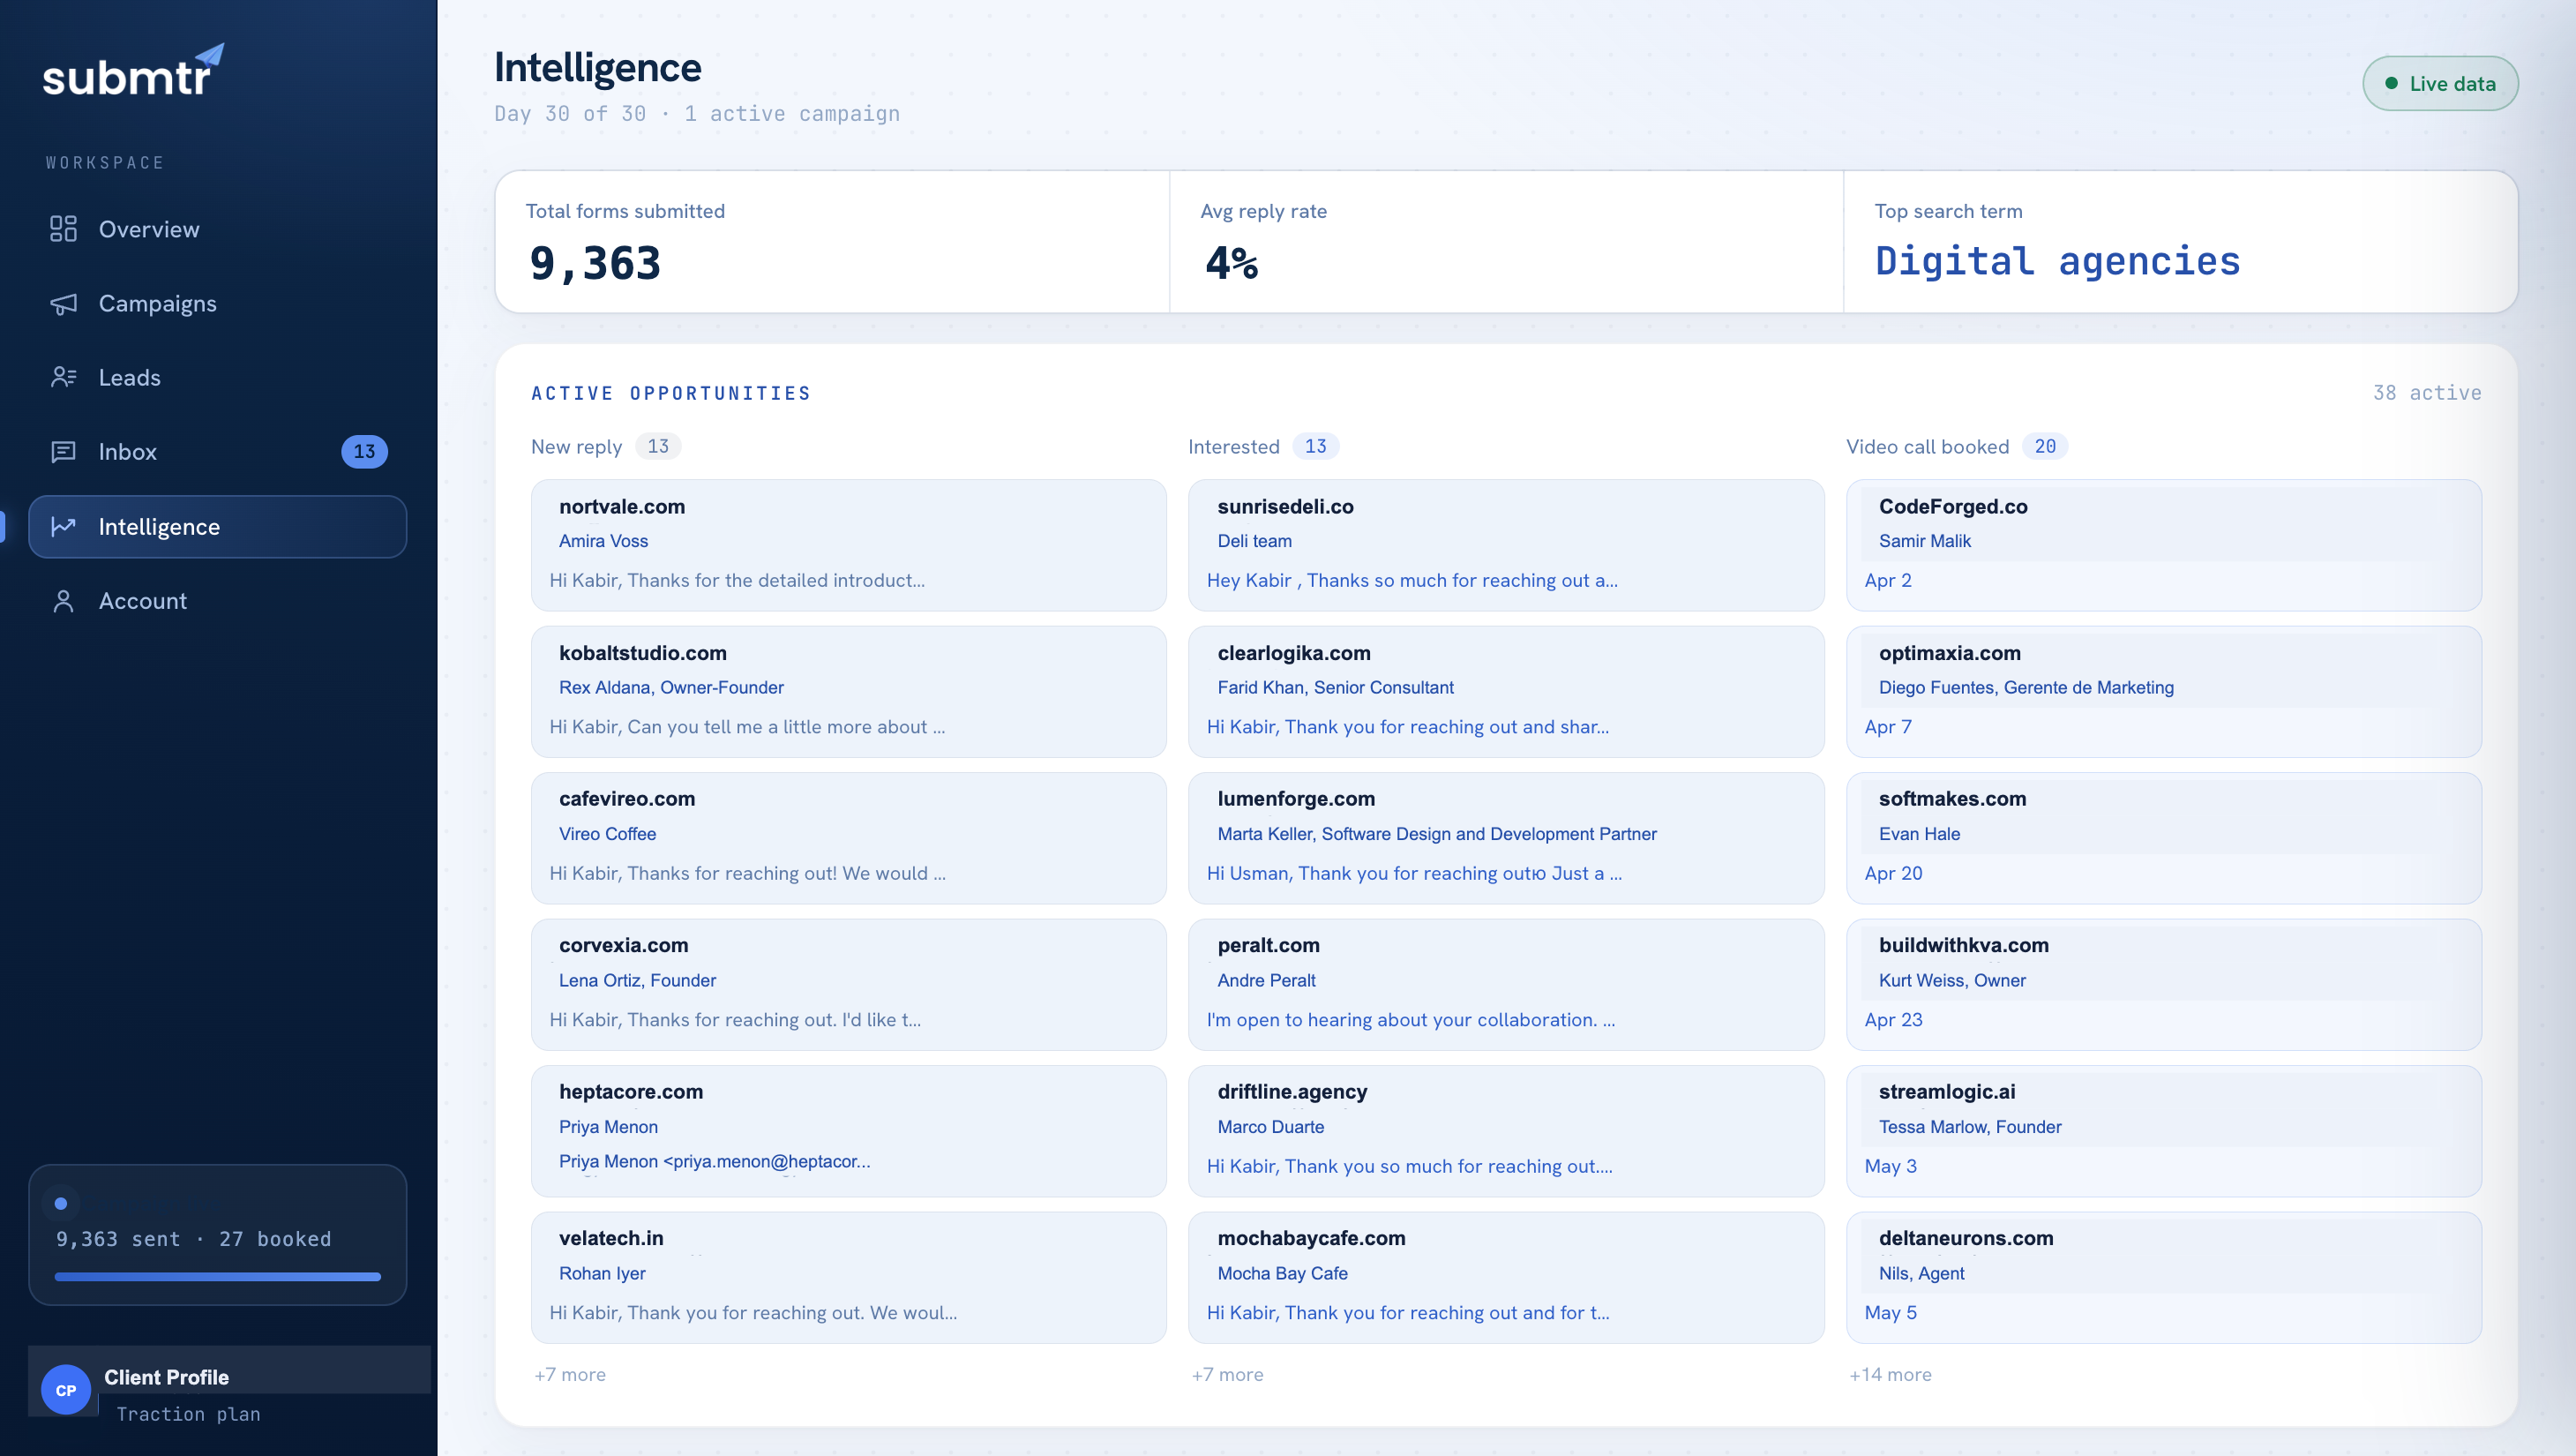Click the 38 active label

click(x=2427, y=393)
